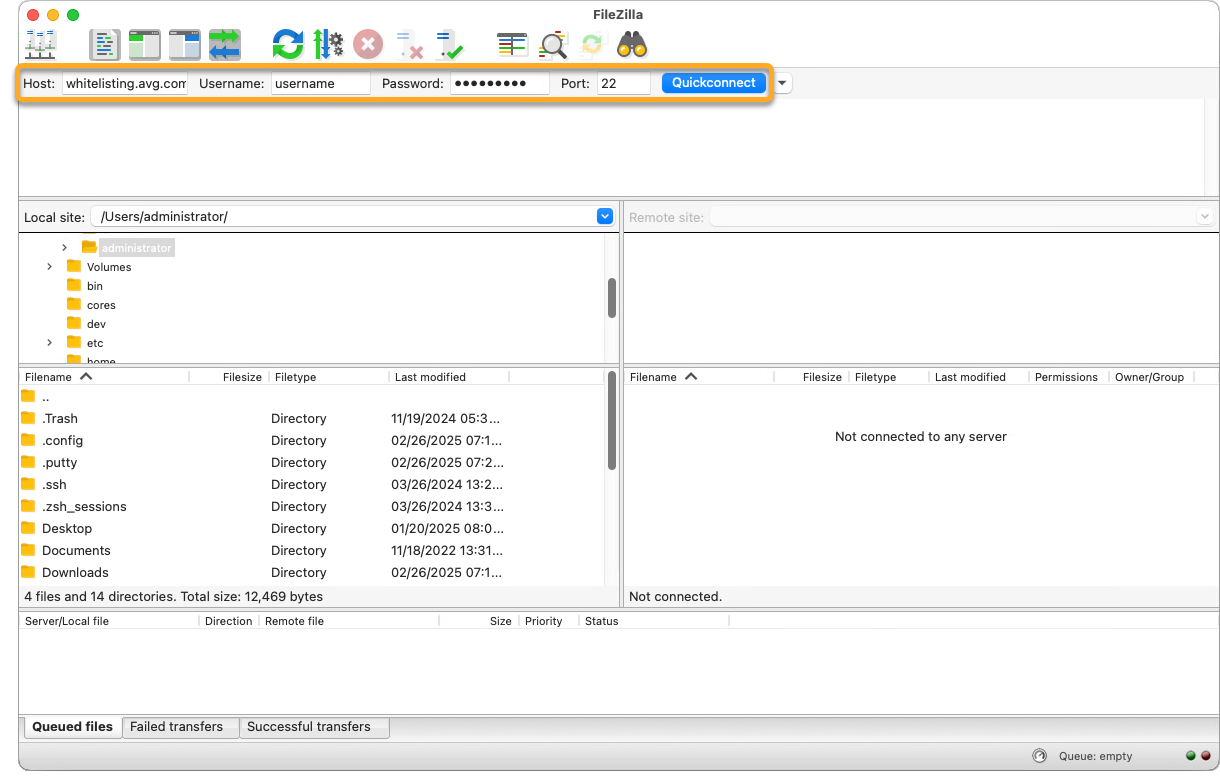Search files with the binoculars icon
This screenshot has height=780, width=1220.
[632, 44]
